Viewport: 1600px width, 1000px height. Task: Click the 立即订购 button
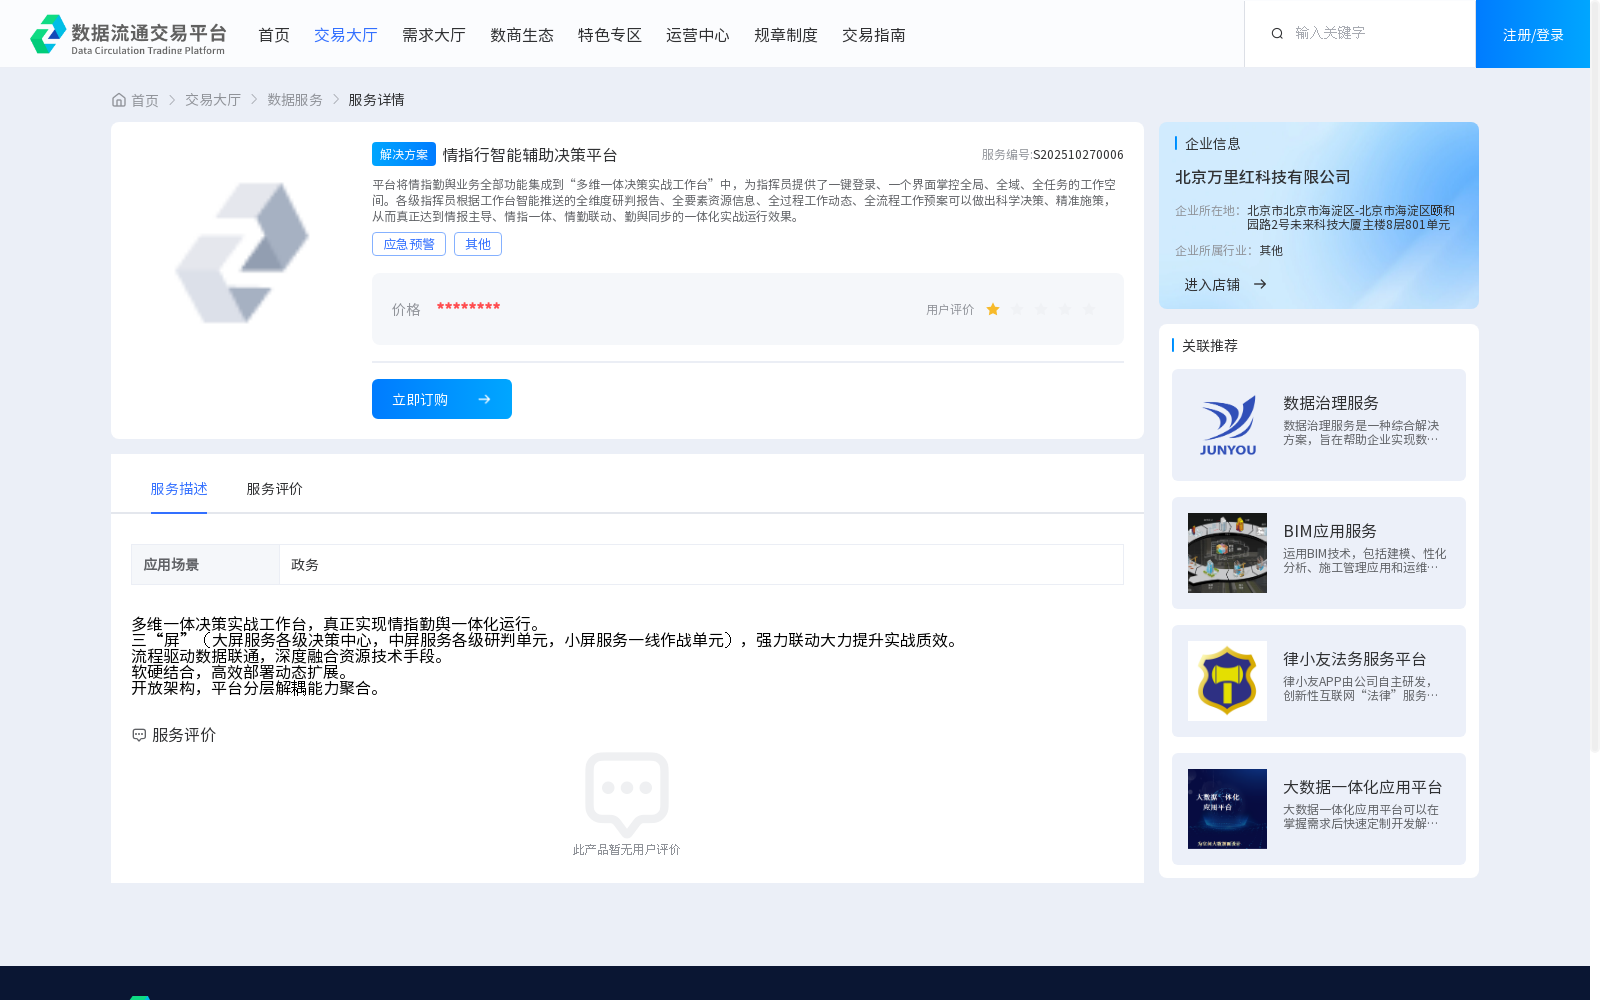(442, 399)
